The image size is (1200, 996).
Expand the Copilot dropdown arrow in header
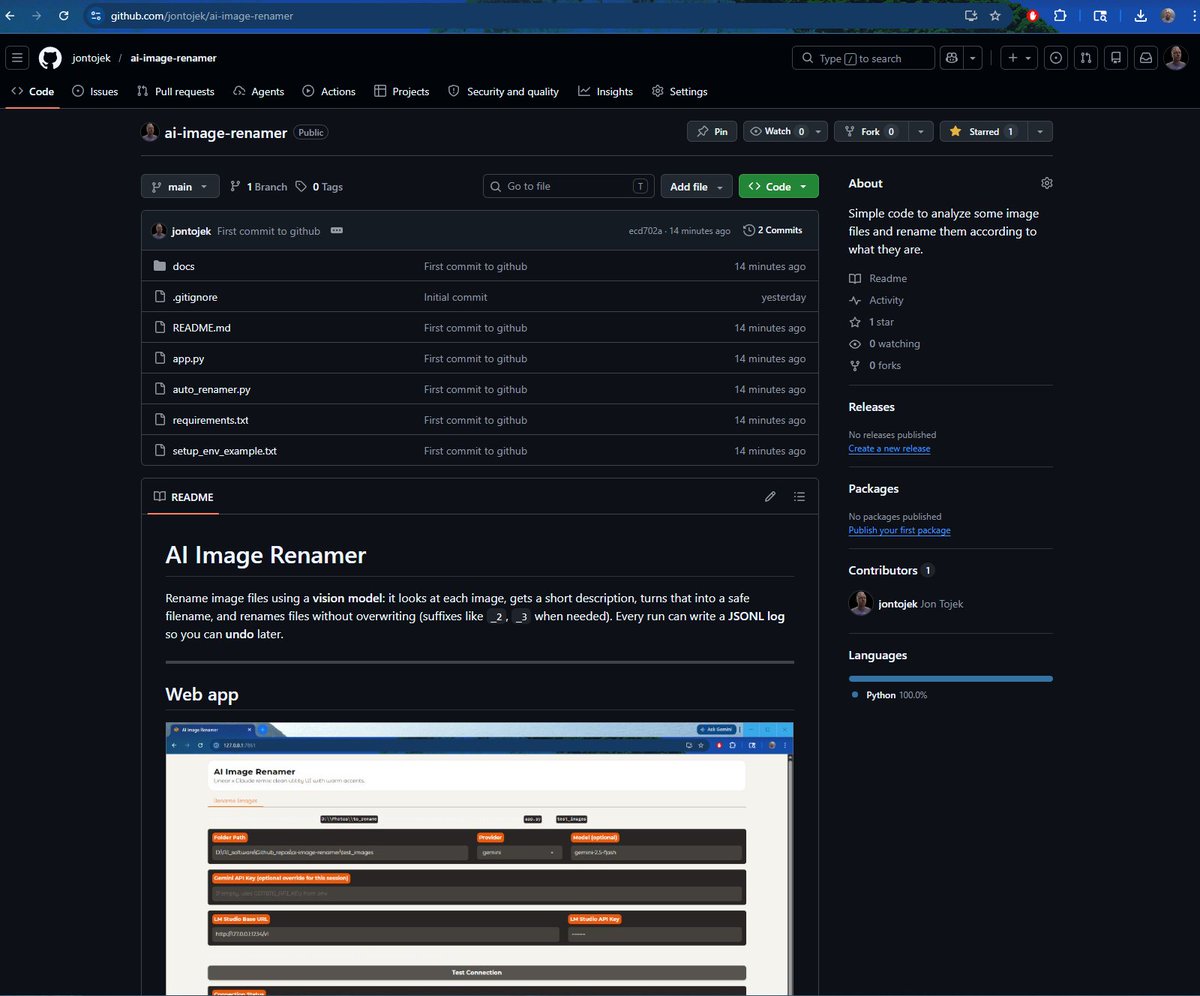tap(973, 58)
